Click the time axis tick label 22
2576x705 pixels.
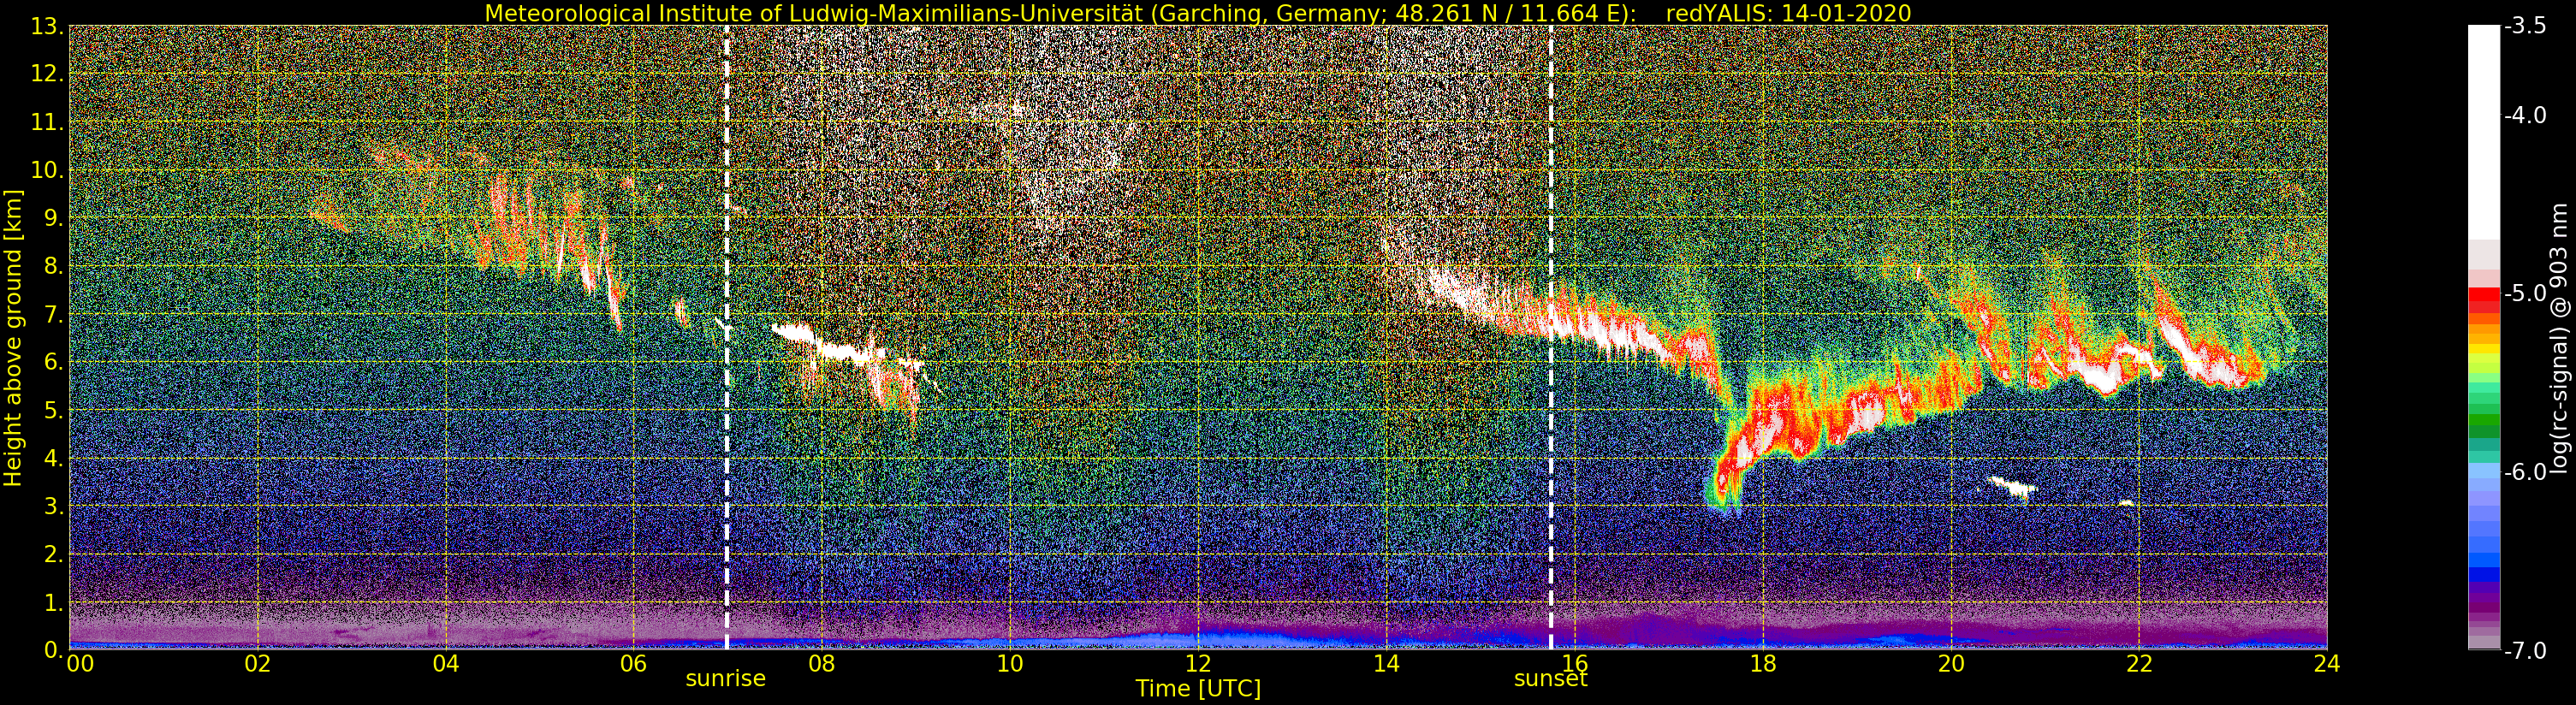coord(2139,664)
